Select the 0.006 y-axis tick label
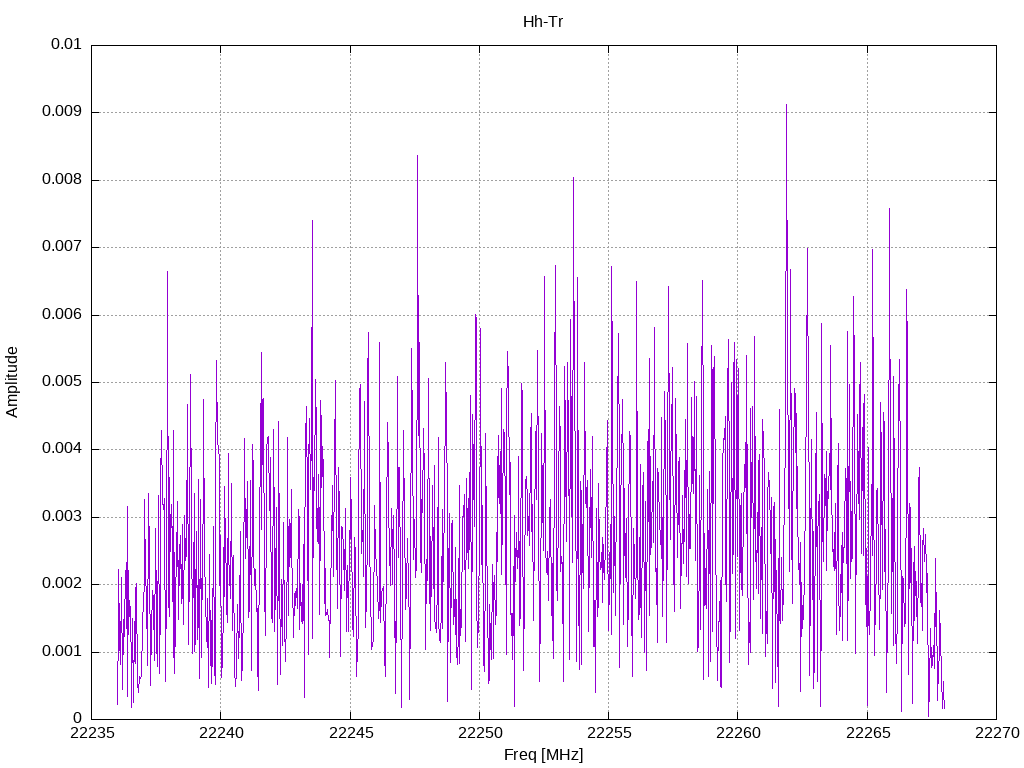 point(61,315)
